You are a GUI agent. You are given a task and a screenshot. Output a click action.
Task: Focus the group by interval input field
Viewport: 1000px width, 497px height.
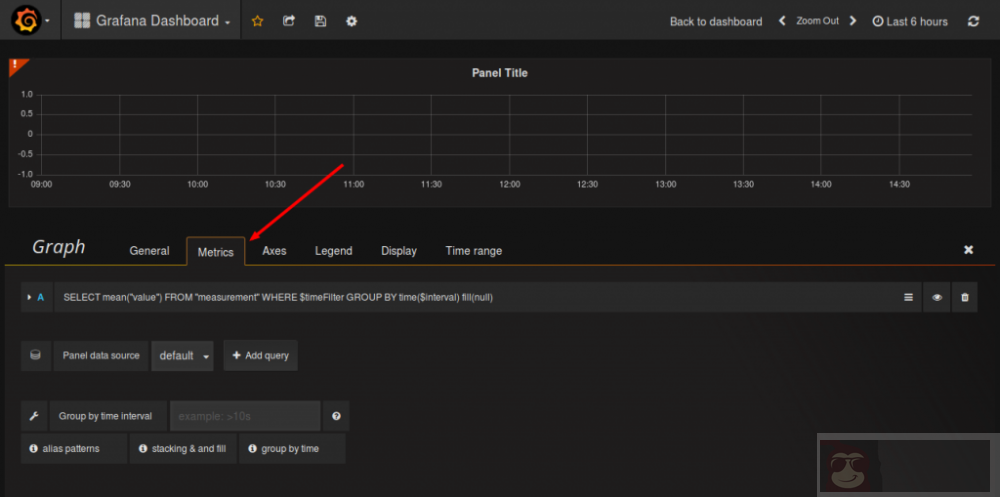[x=245, y=416]
